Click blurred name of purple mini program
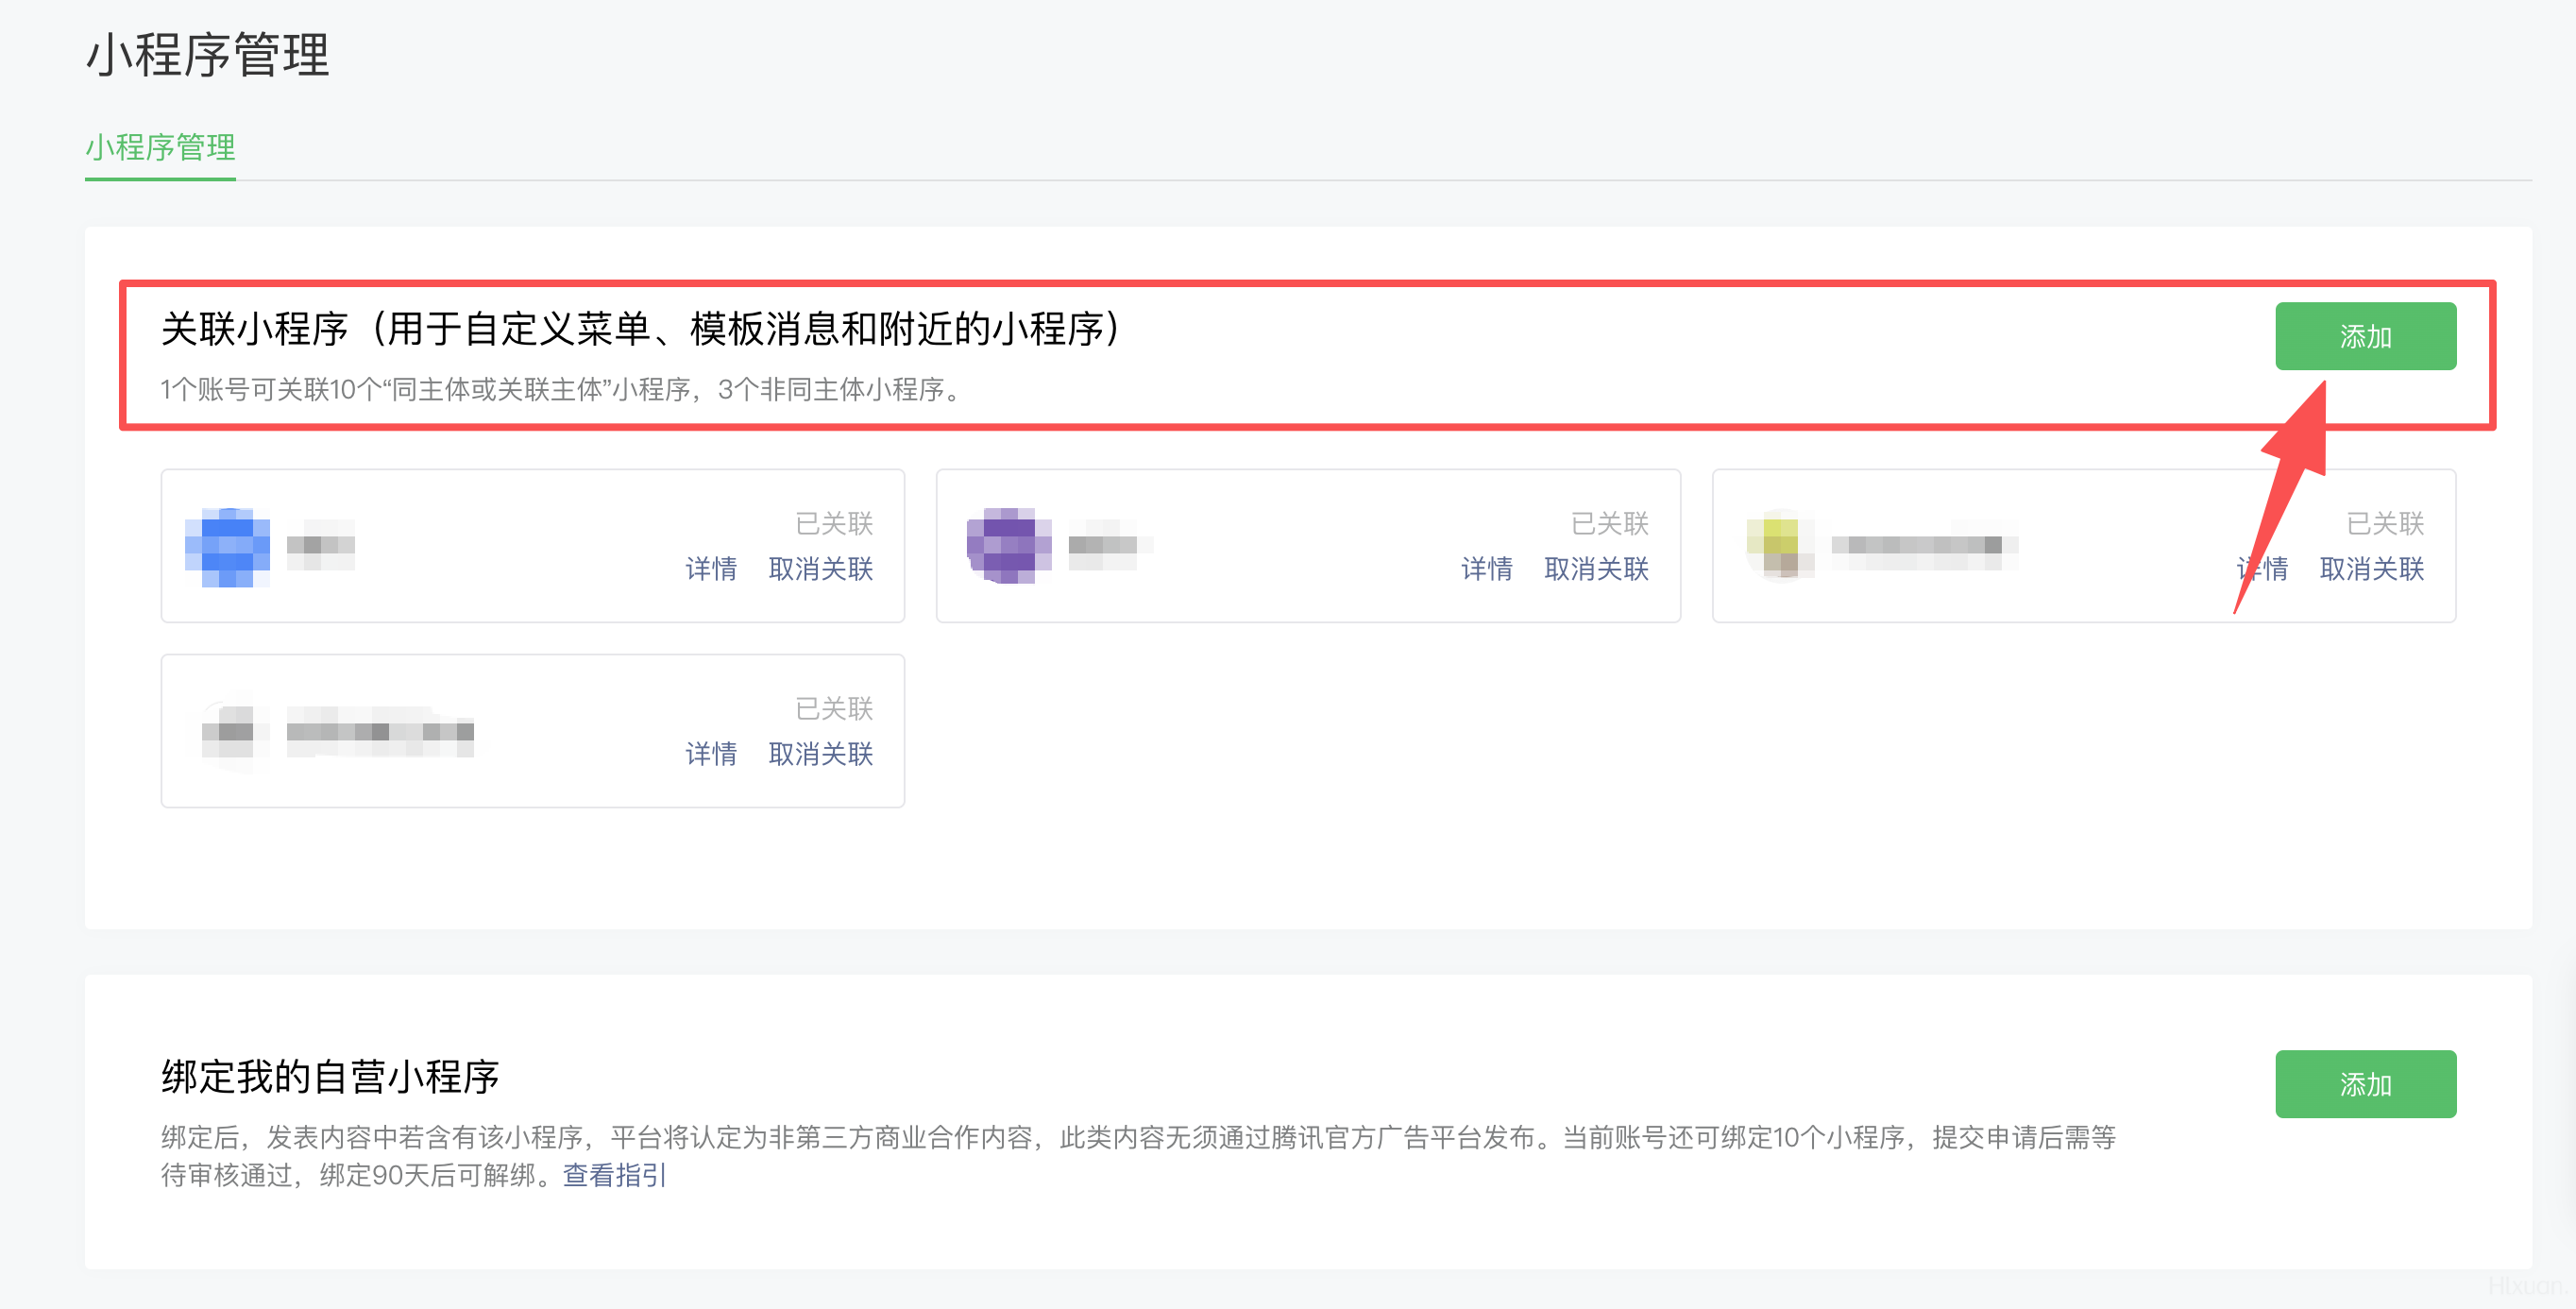Image resolution: width=2576 pixels, height=1309 pixels. [x=1104, y=545]
